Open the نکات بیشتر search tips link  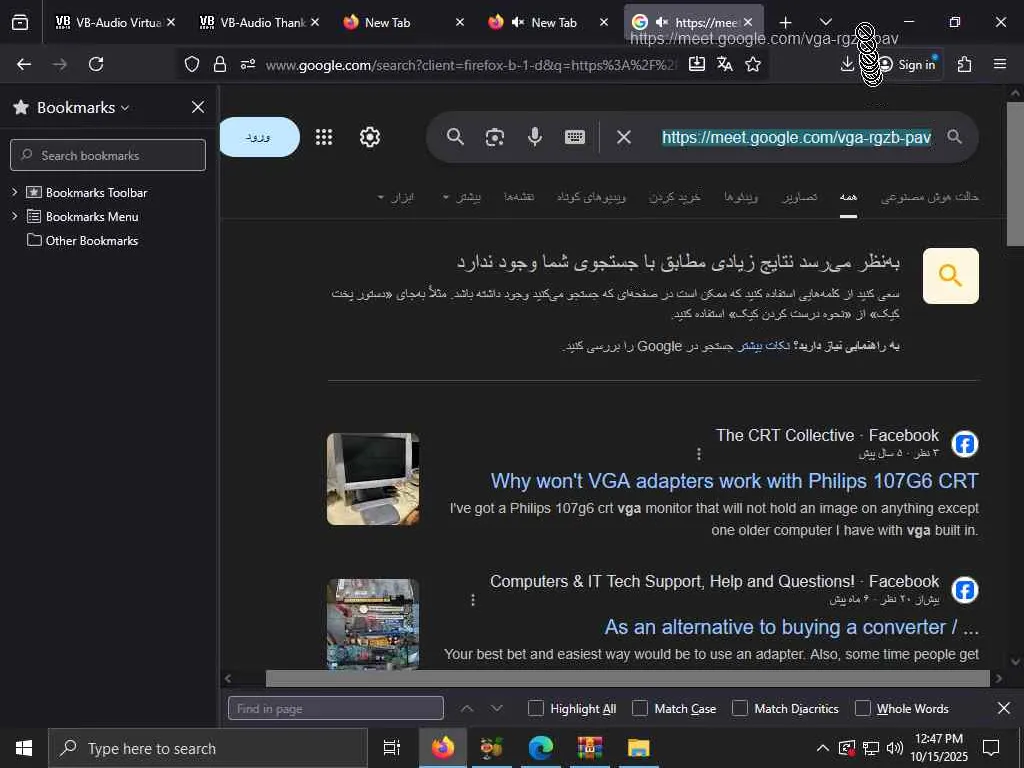764,346
